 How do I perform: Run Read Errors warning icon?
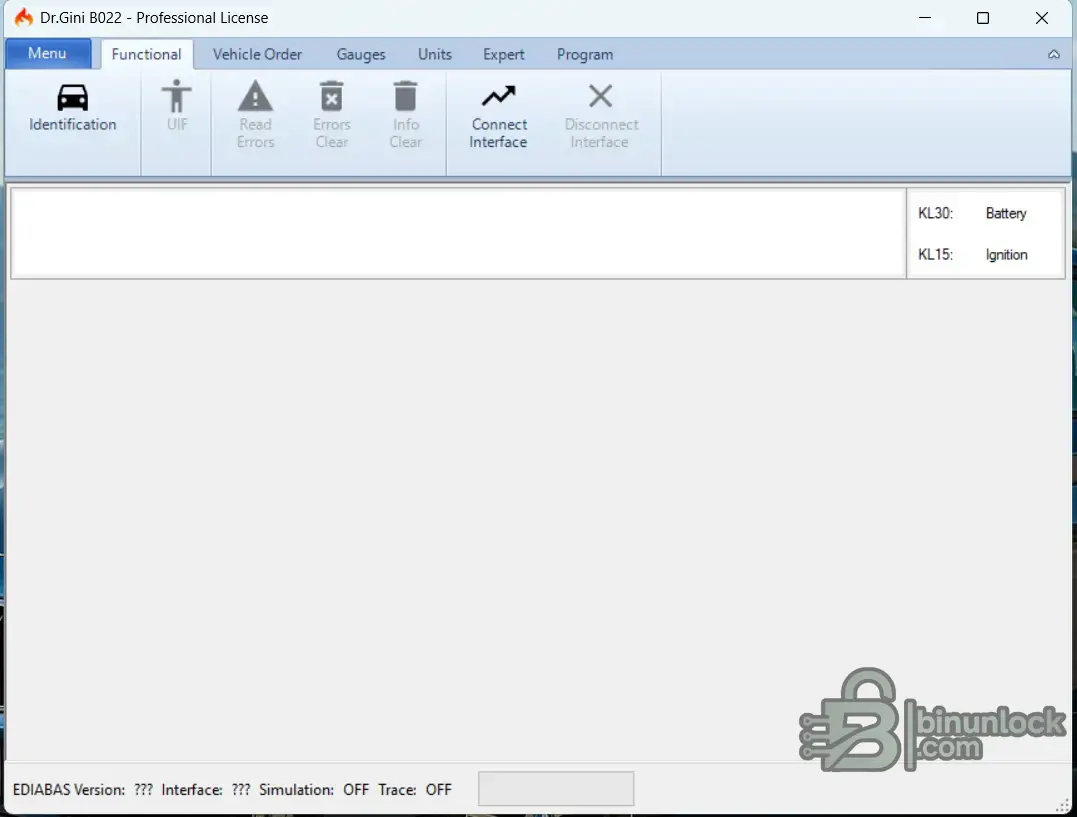(256, 96)
